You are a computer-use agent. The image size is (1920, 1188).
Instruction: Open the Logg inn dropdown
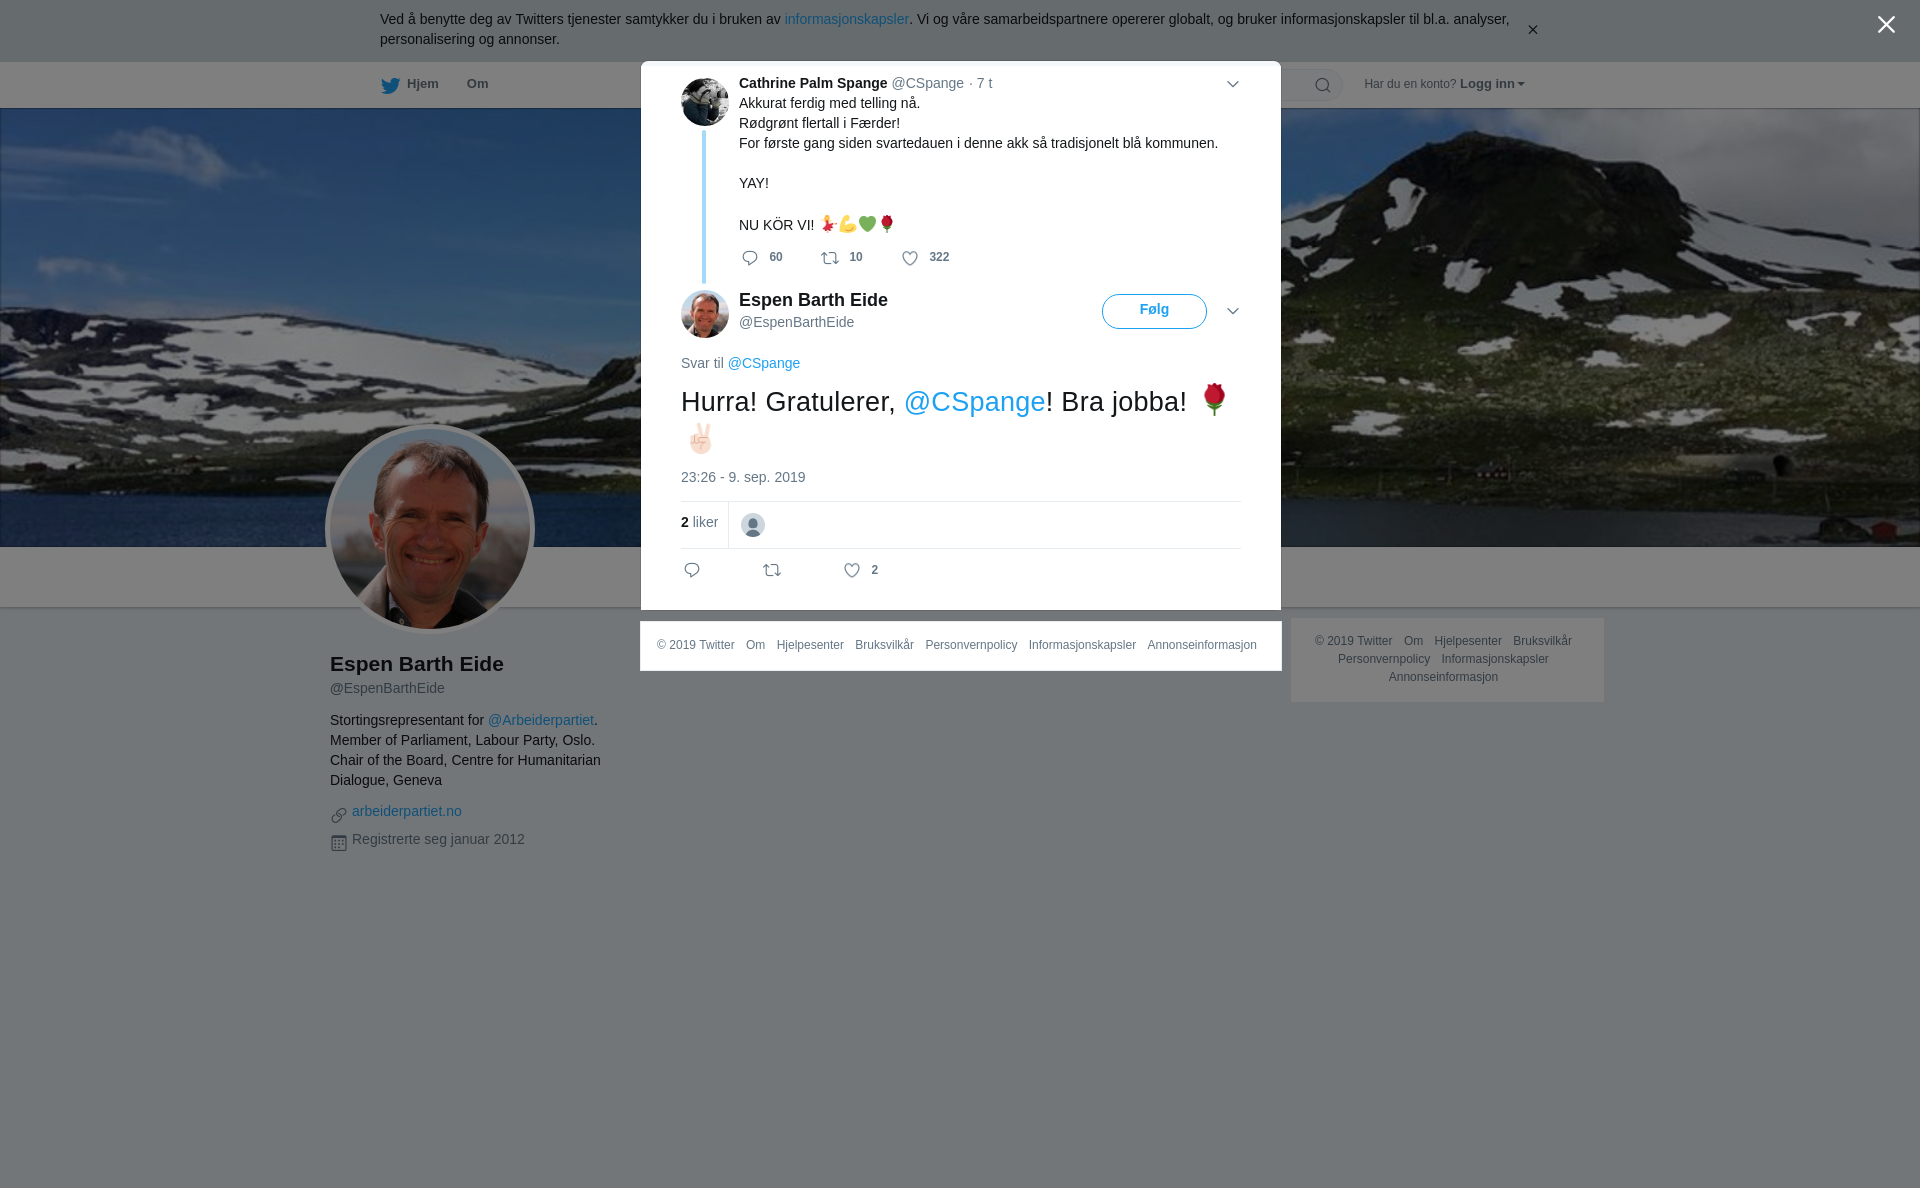[1492, 84]
